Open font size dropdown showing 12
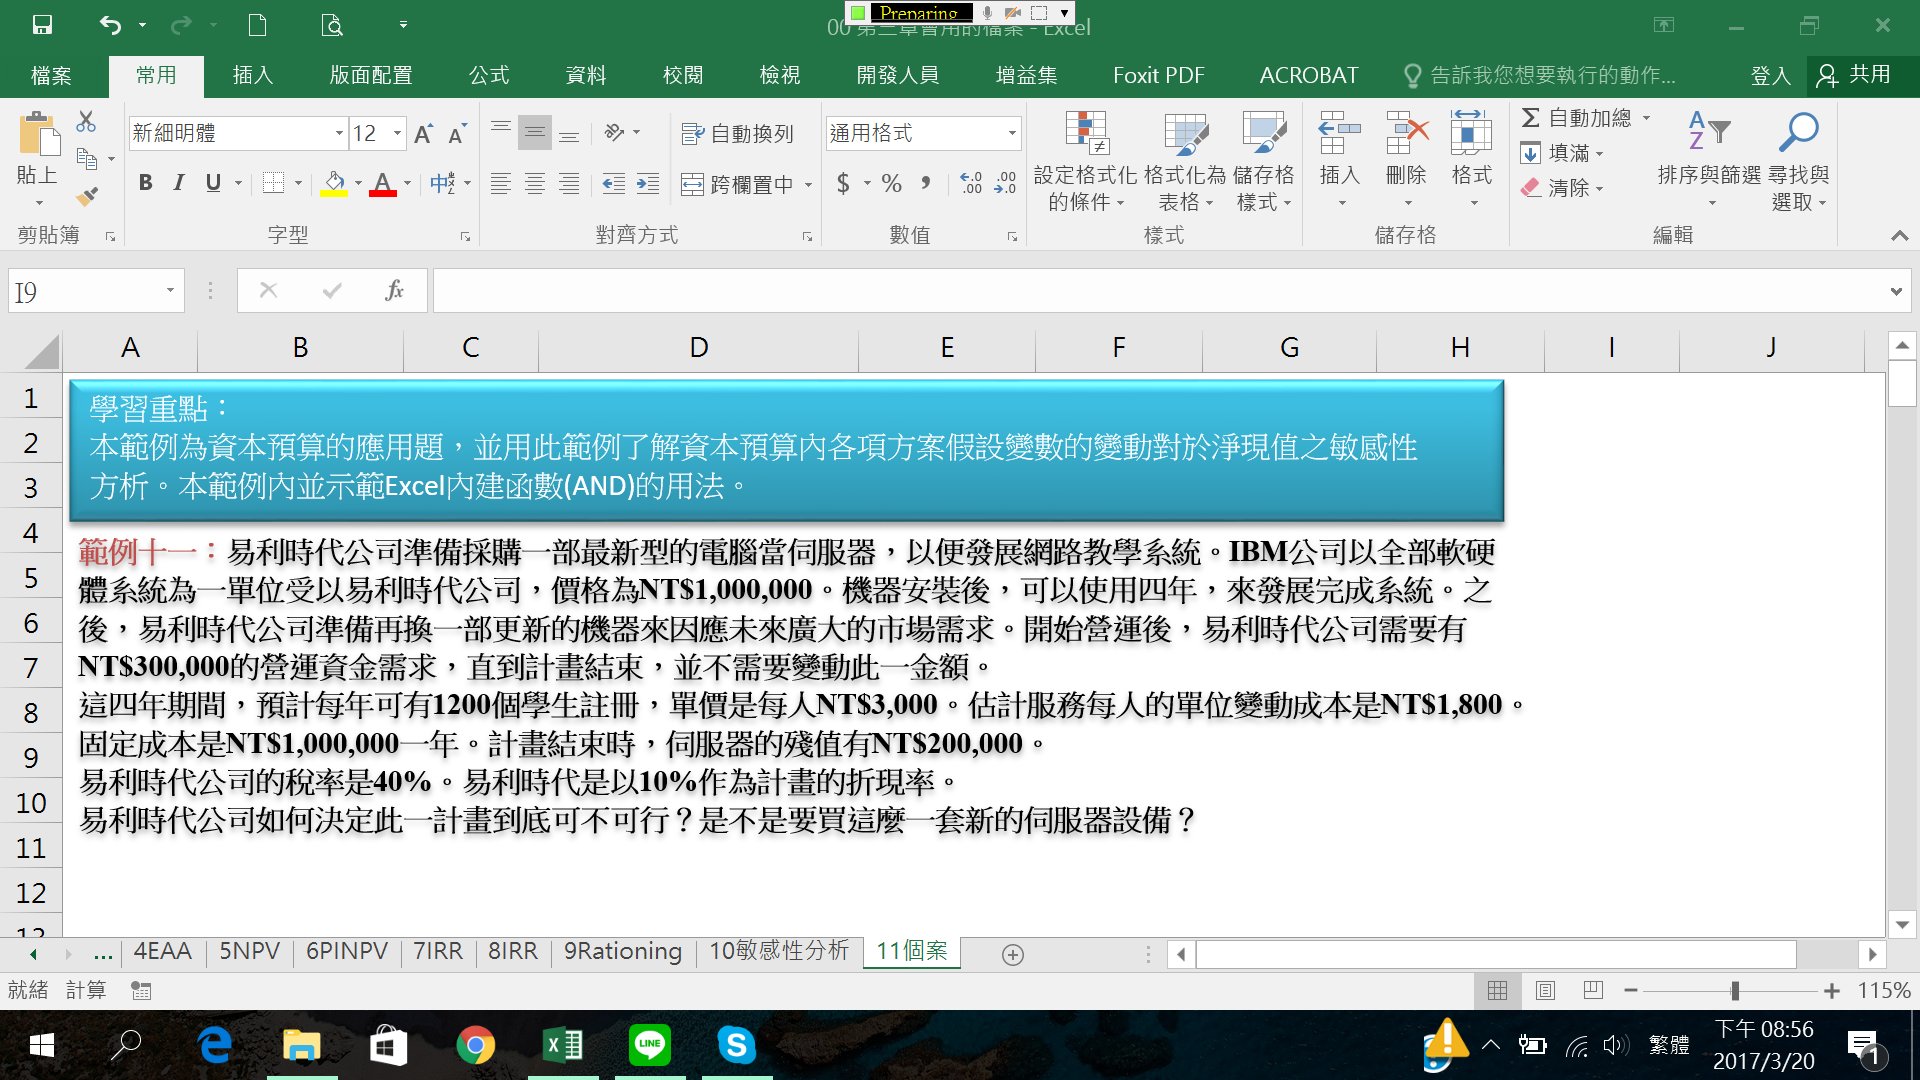 pyautogui.click(x=397, y=133)
